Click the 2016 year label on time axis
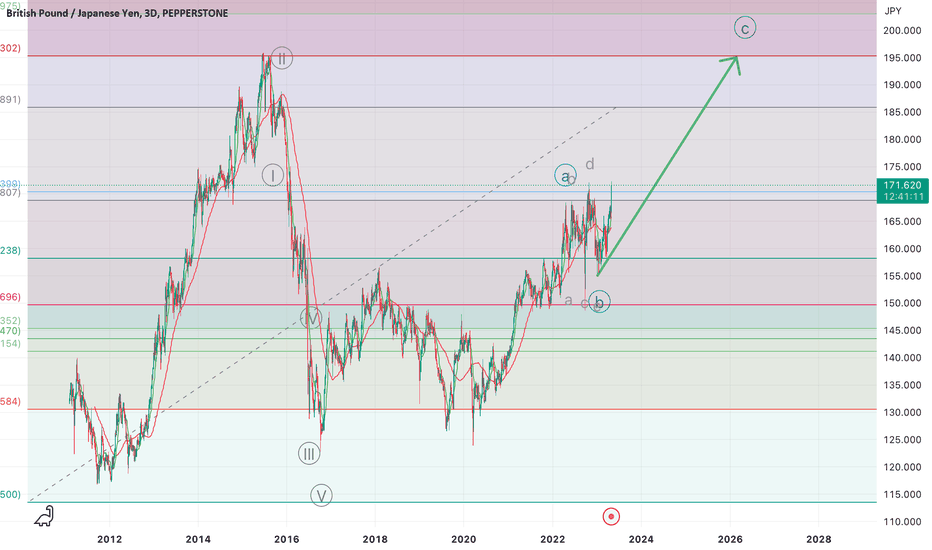The image size is (932, 550). [x=286, y=539]
